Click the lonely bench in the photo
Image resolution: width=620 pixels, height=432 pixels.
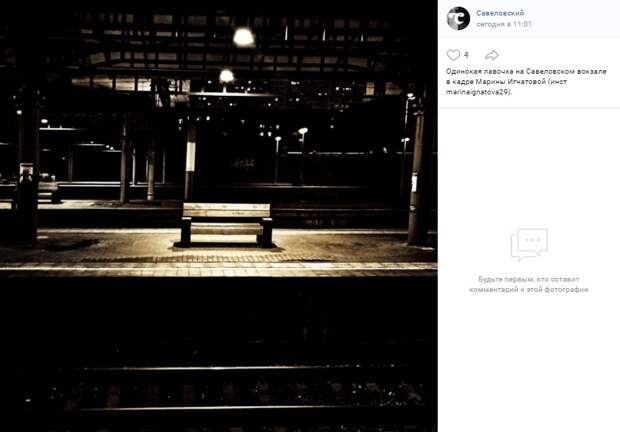(227, 224)
